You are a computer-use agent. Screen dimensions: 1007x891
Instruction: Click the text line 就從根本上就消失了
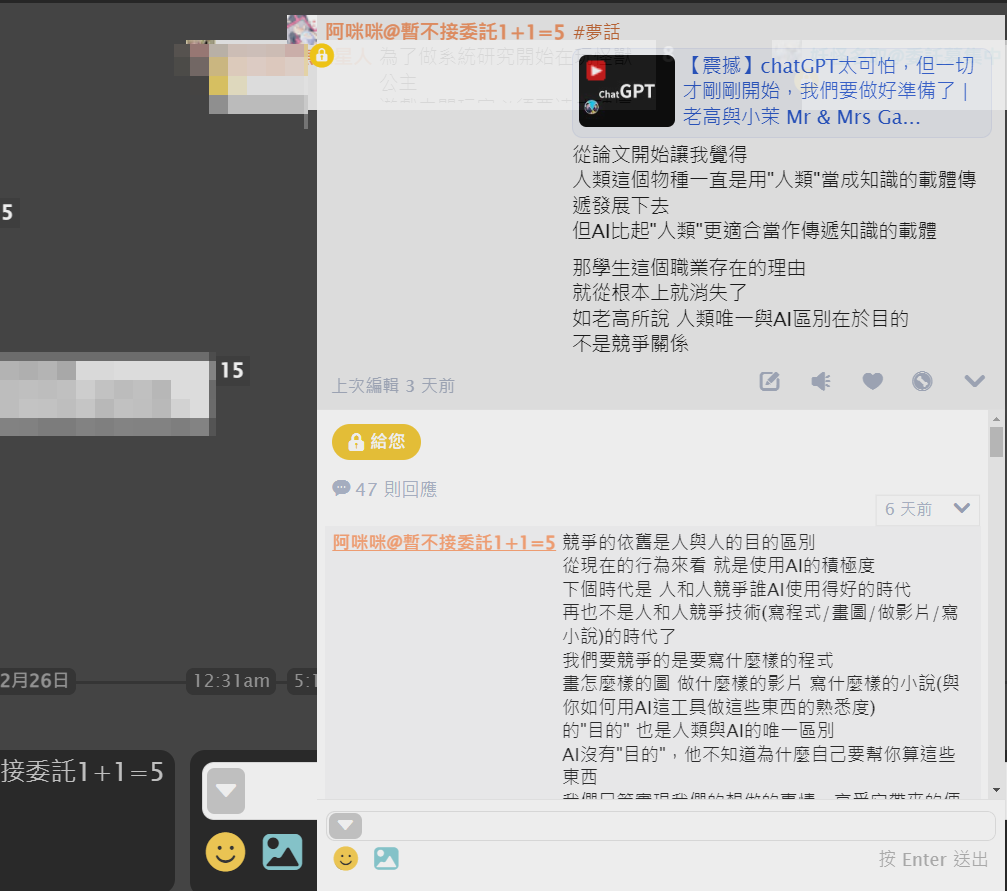pos(660,293)
